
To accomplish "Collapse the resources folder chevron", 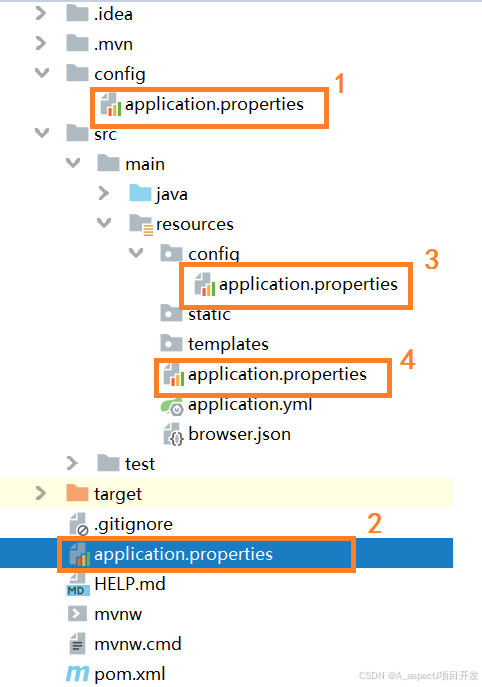I will tap(104, 223).
